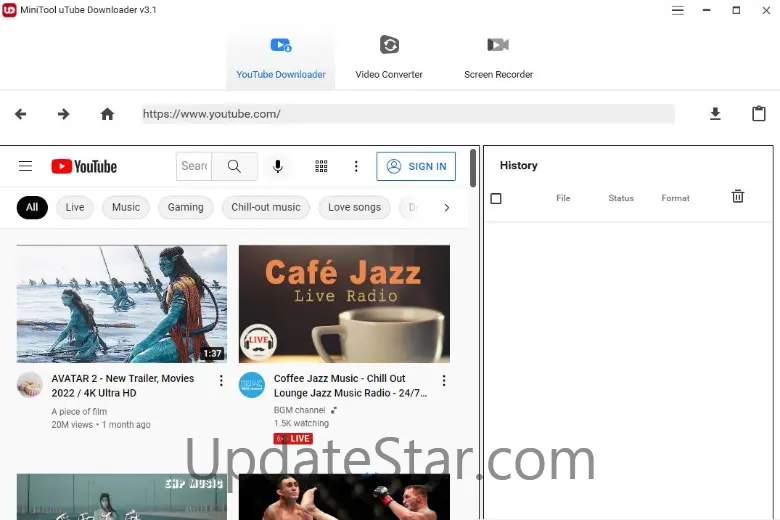Click the 20M views text
The image size is (780, 520).
72,424
